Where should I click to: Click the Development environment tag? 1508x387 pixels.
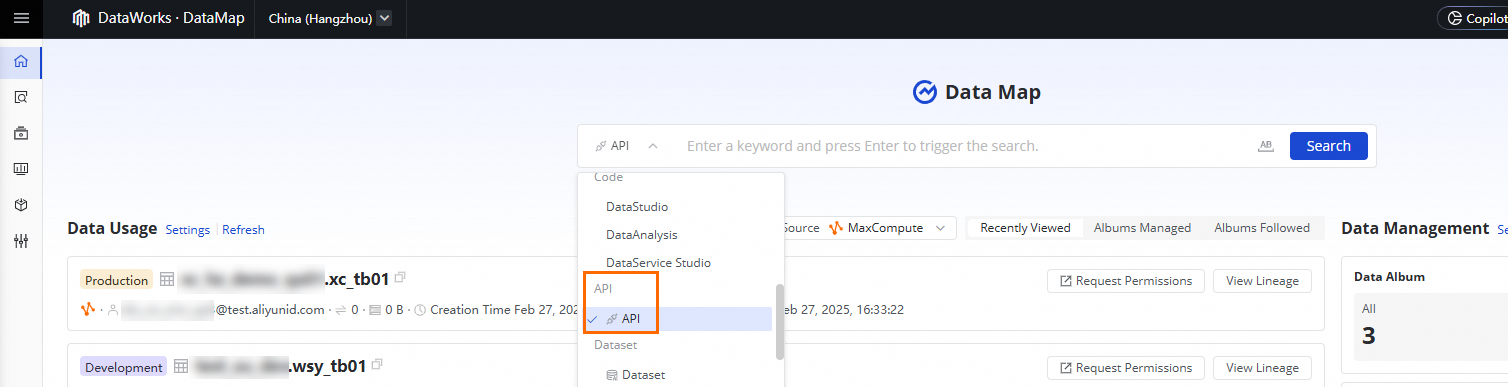click(x=123, y=367)
